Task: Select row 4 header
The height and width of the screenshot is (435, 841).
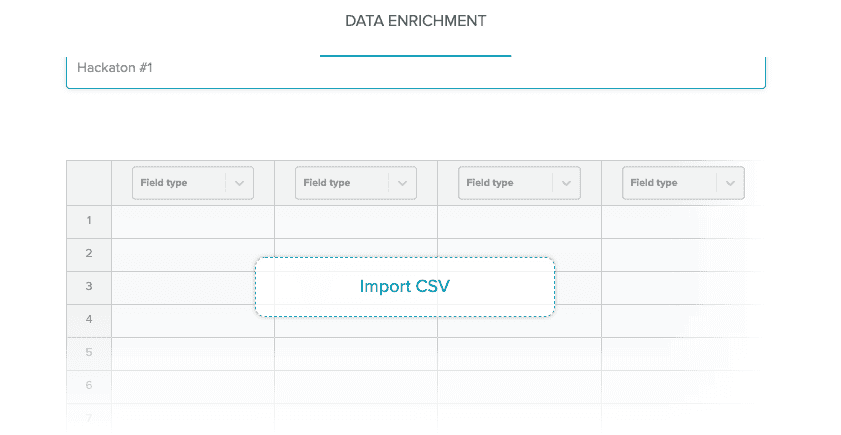Action: [89, 320]
